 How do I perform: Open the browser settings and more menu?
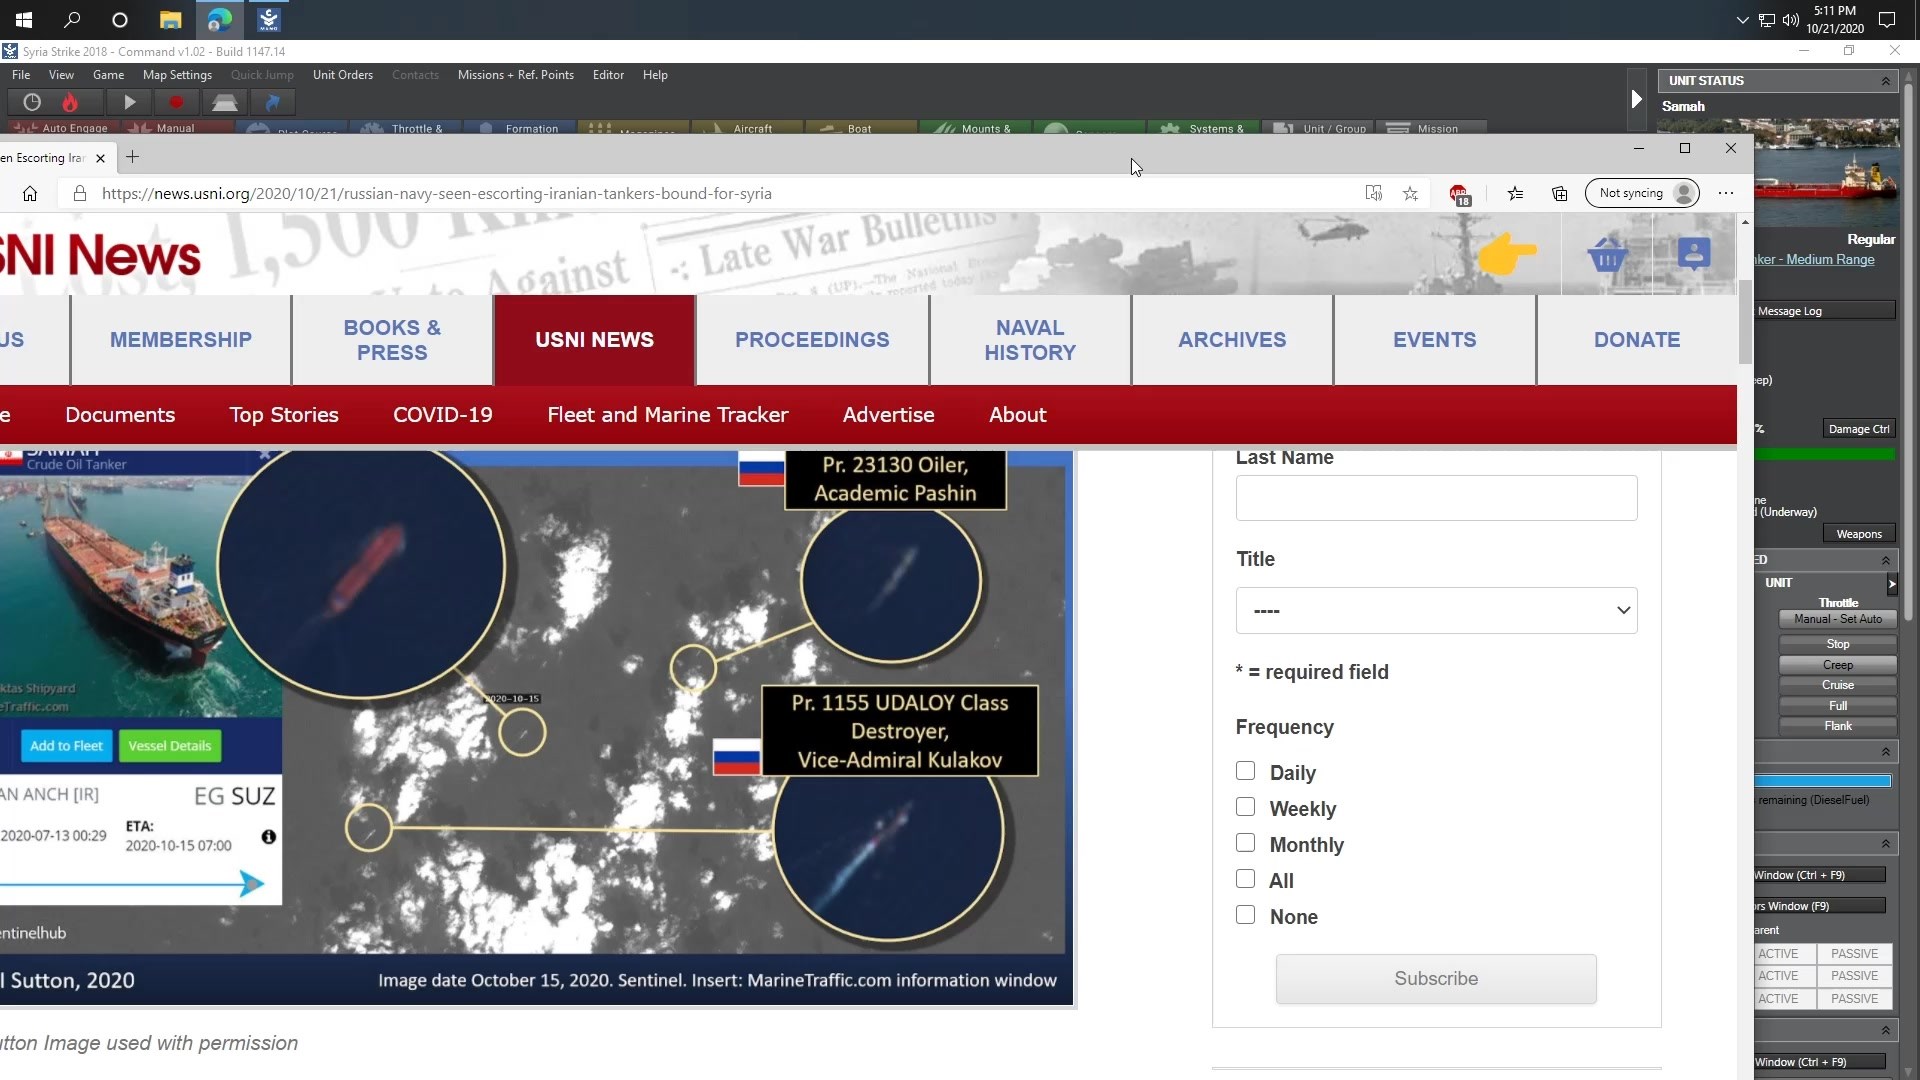tap(1726, 194)
